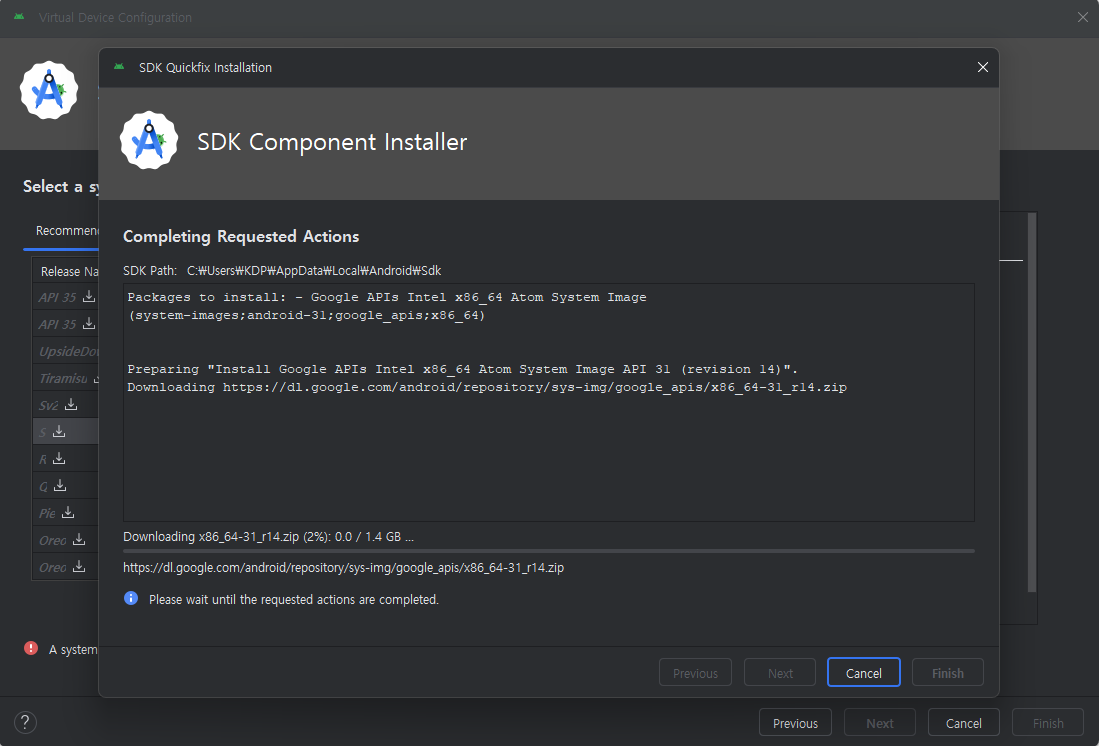1099x746 pixels.
Task: Close the Virtual Device Configuration window
Action: click(x=1082, y=18)
